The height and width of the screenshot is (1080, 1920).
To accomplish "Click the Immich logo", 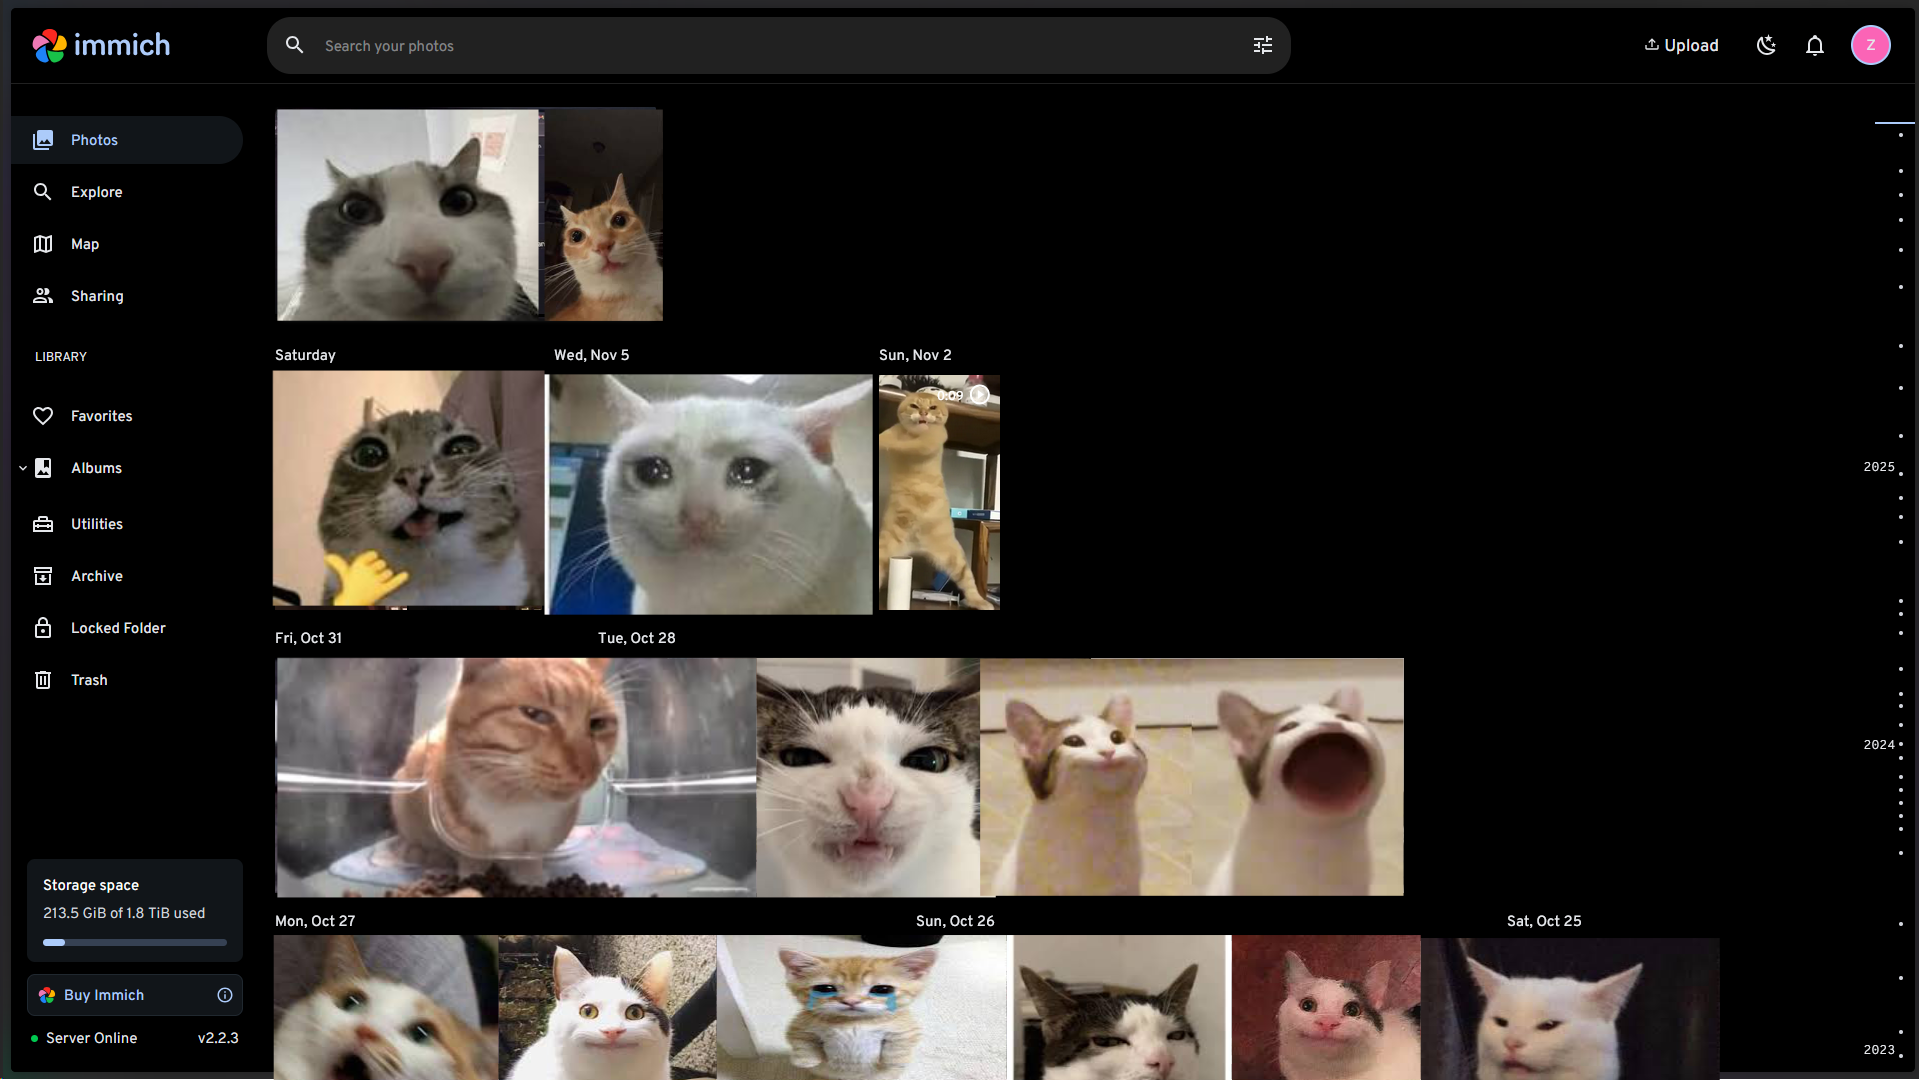I will coord(101,45).
